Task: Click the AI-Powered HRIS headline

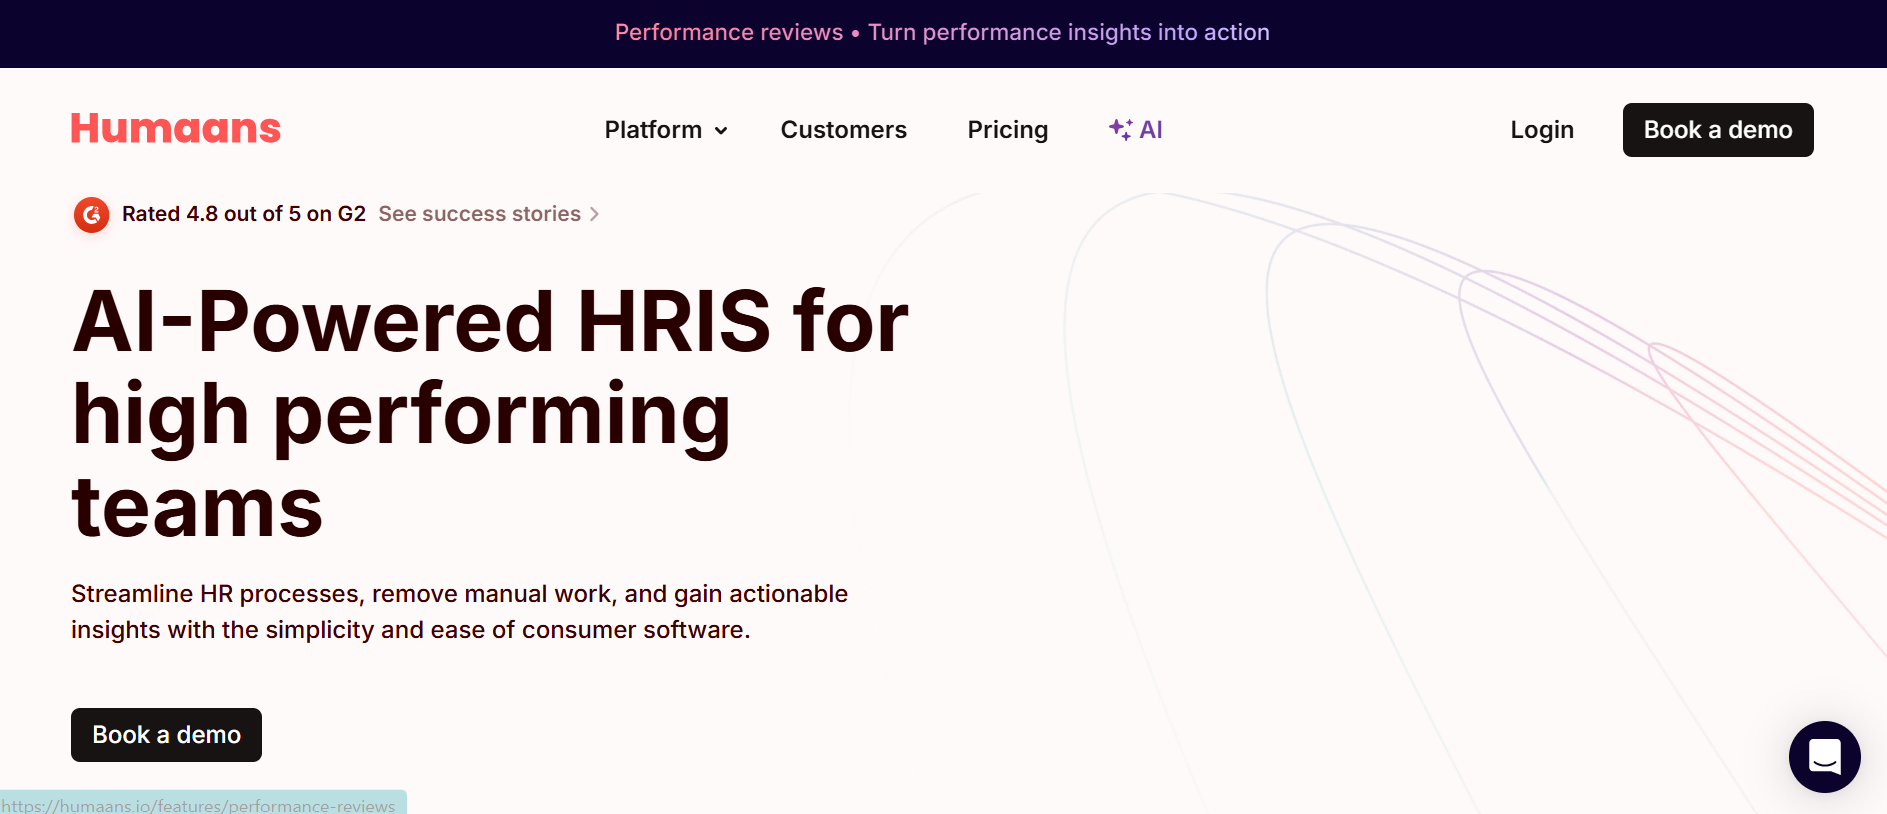Action: (x=490, y=413)
